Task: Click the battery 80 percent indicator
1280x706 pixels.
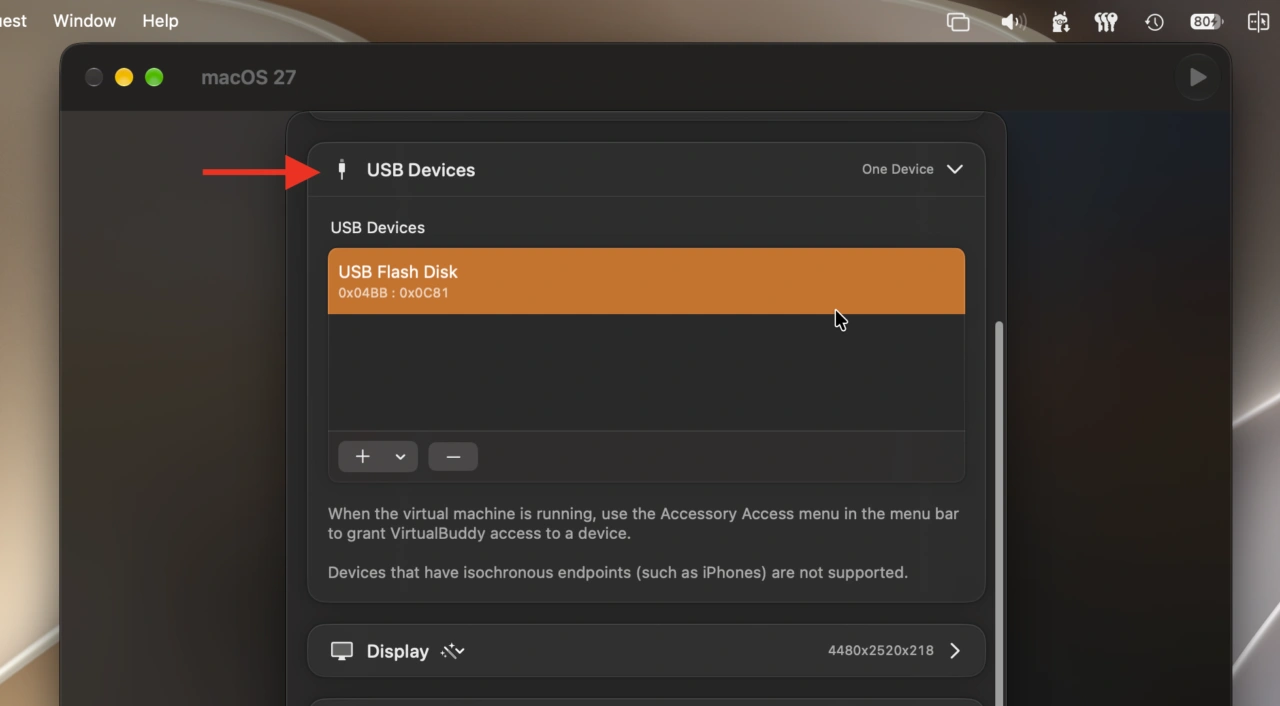Action: [1207, 22]
